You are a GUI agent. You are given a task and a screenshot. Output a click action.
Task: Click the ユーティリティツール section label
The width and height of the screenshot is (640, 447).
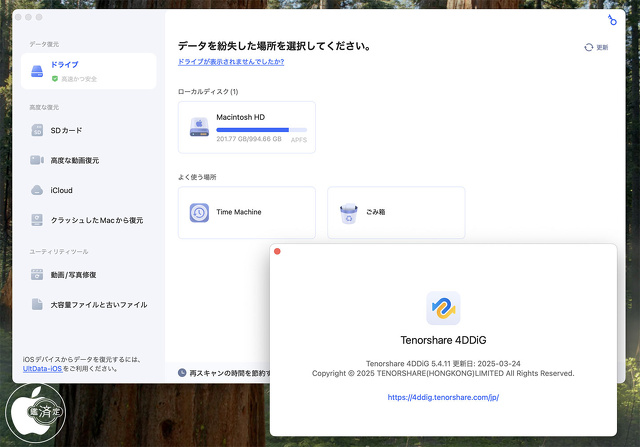pyautogui.click(x=58, y=251)
